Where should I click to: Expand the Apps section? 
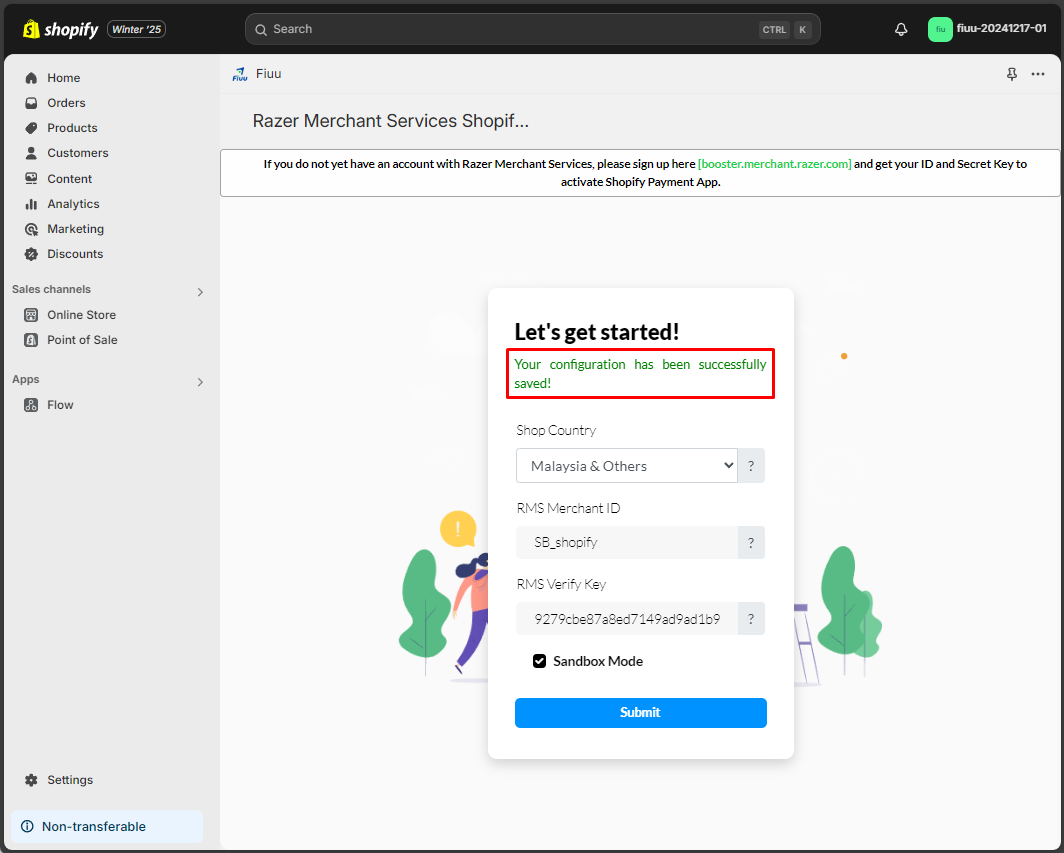200,382
